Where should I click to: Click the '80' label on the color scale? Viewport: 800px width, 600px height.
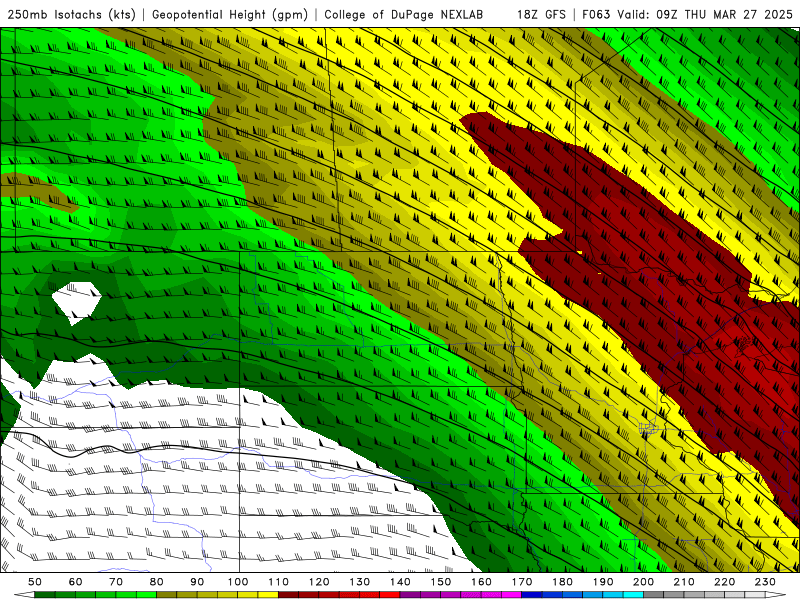pyautogui.click(x=157, y=582)
